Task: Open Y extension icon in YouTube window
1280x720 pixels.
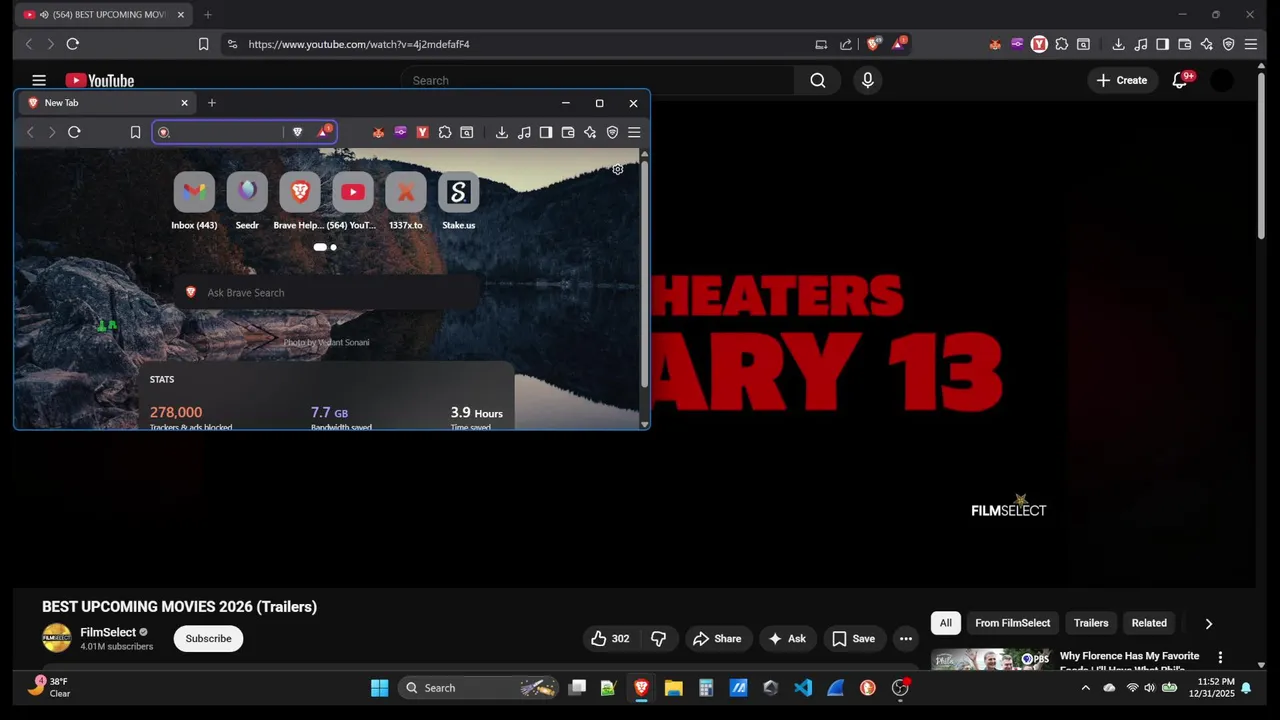Action: tap(1039, 44)
